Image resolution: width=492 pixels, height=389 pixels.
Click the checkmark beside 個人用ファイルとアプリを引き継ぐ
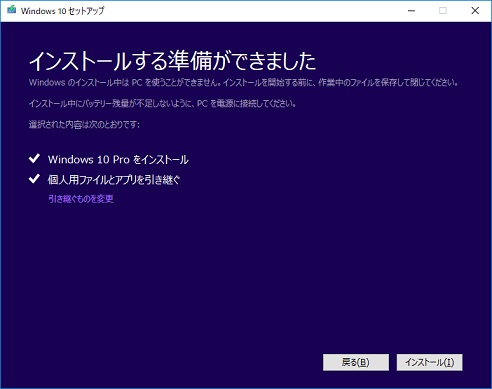tap(34, 179)
